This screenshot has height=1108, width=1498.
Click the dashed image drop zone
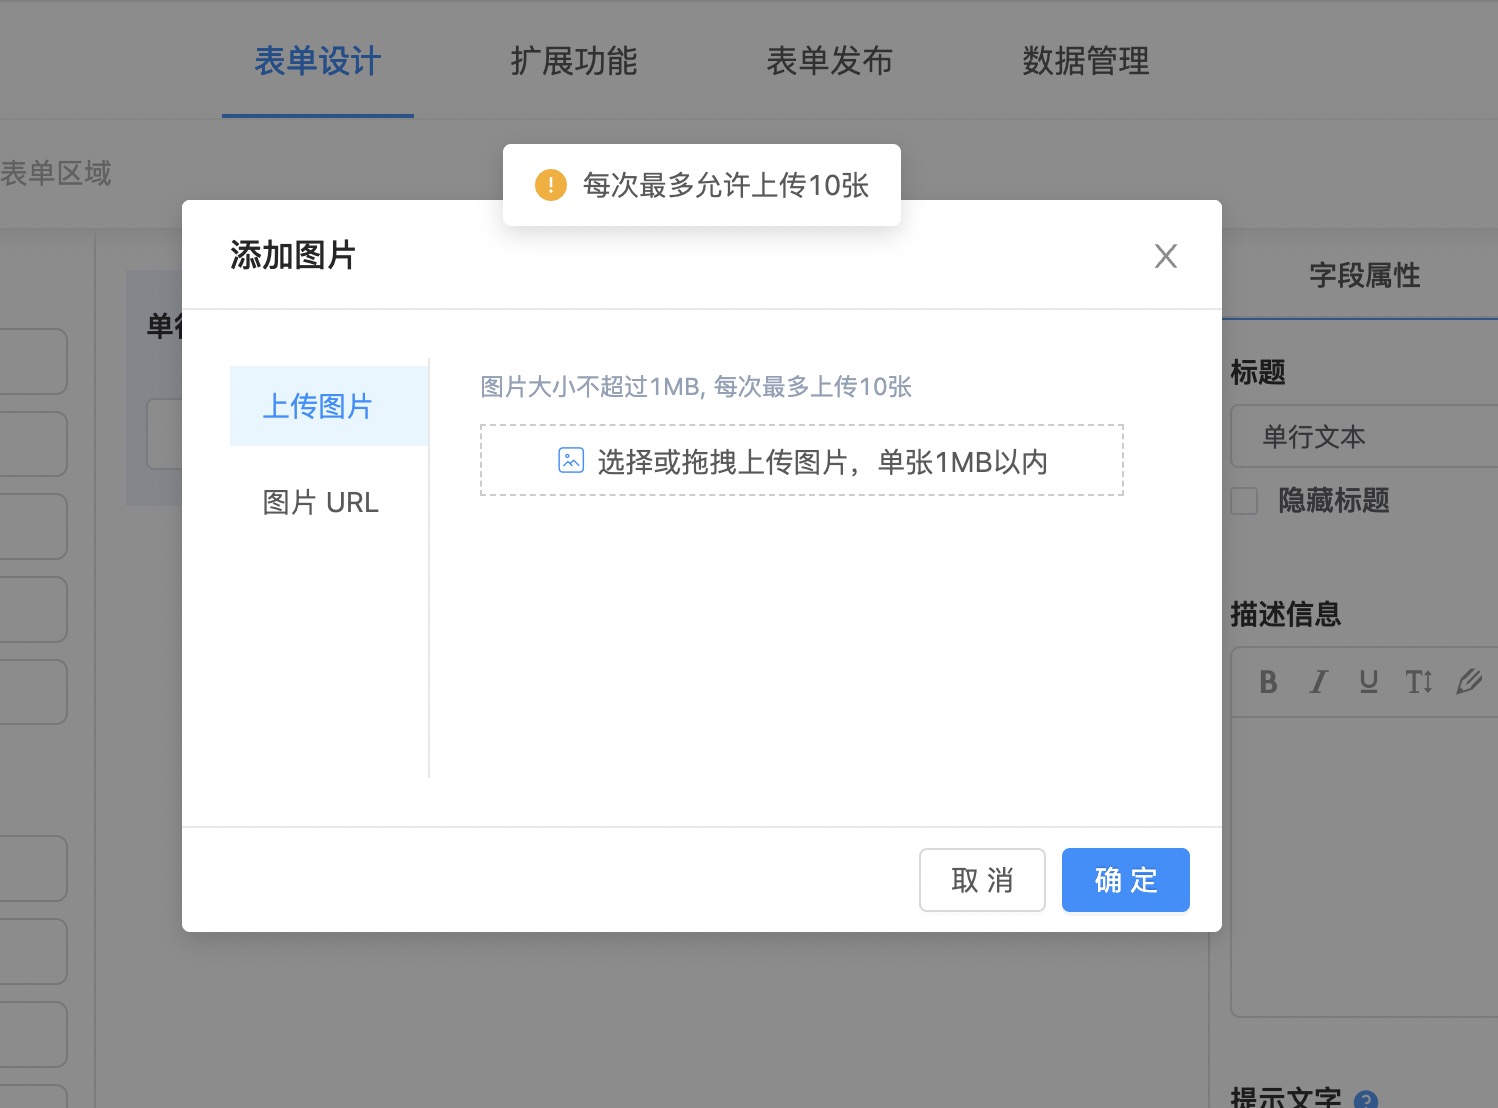tap(802, 461)
